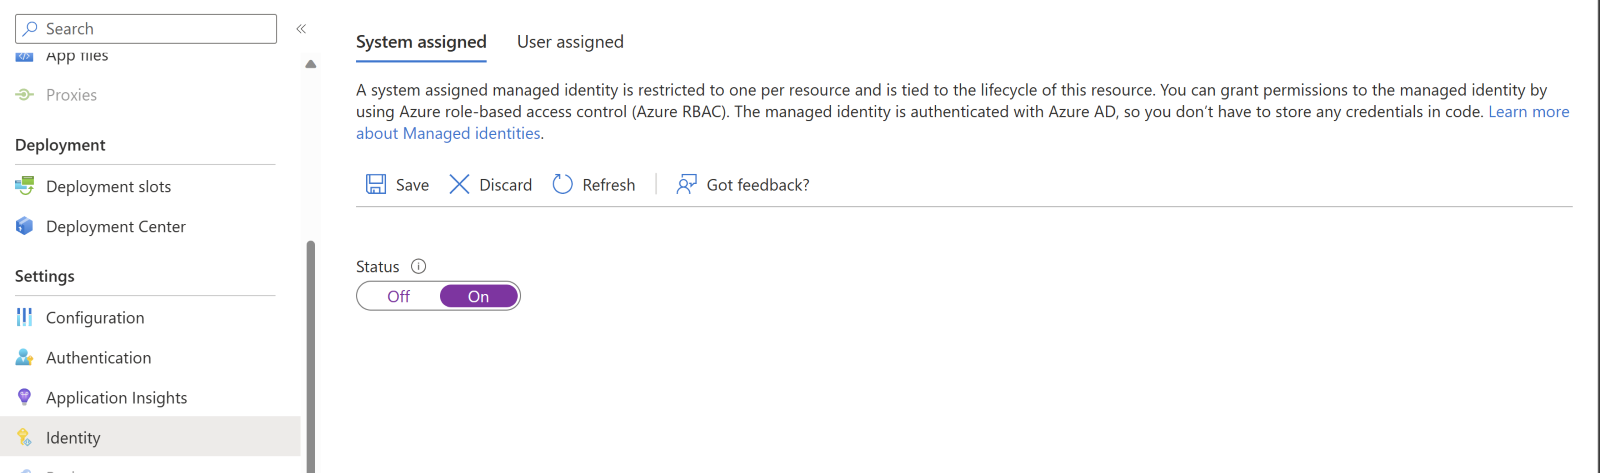Open Application Insights in sidebar
The width and height of the screenshot is (1600, 473).
116,398
